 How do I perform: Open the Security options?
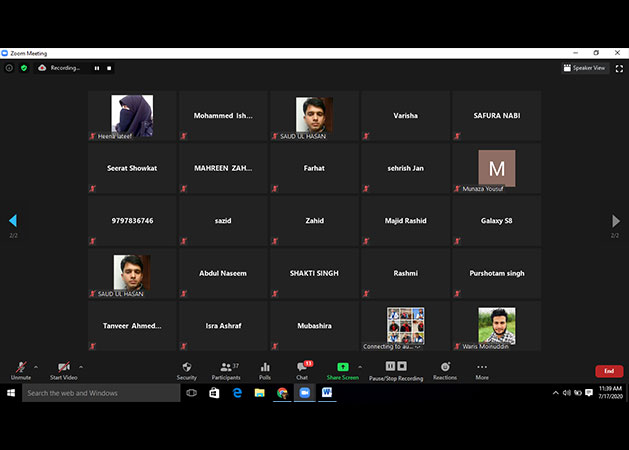click(186, 369)
